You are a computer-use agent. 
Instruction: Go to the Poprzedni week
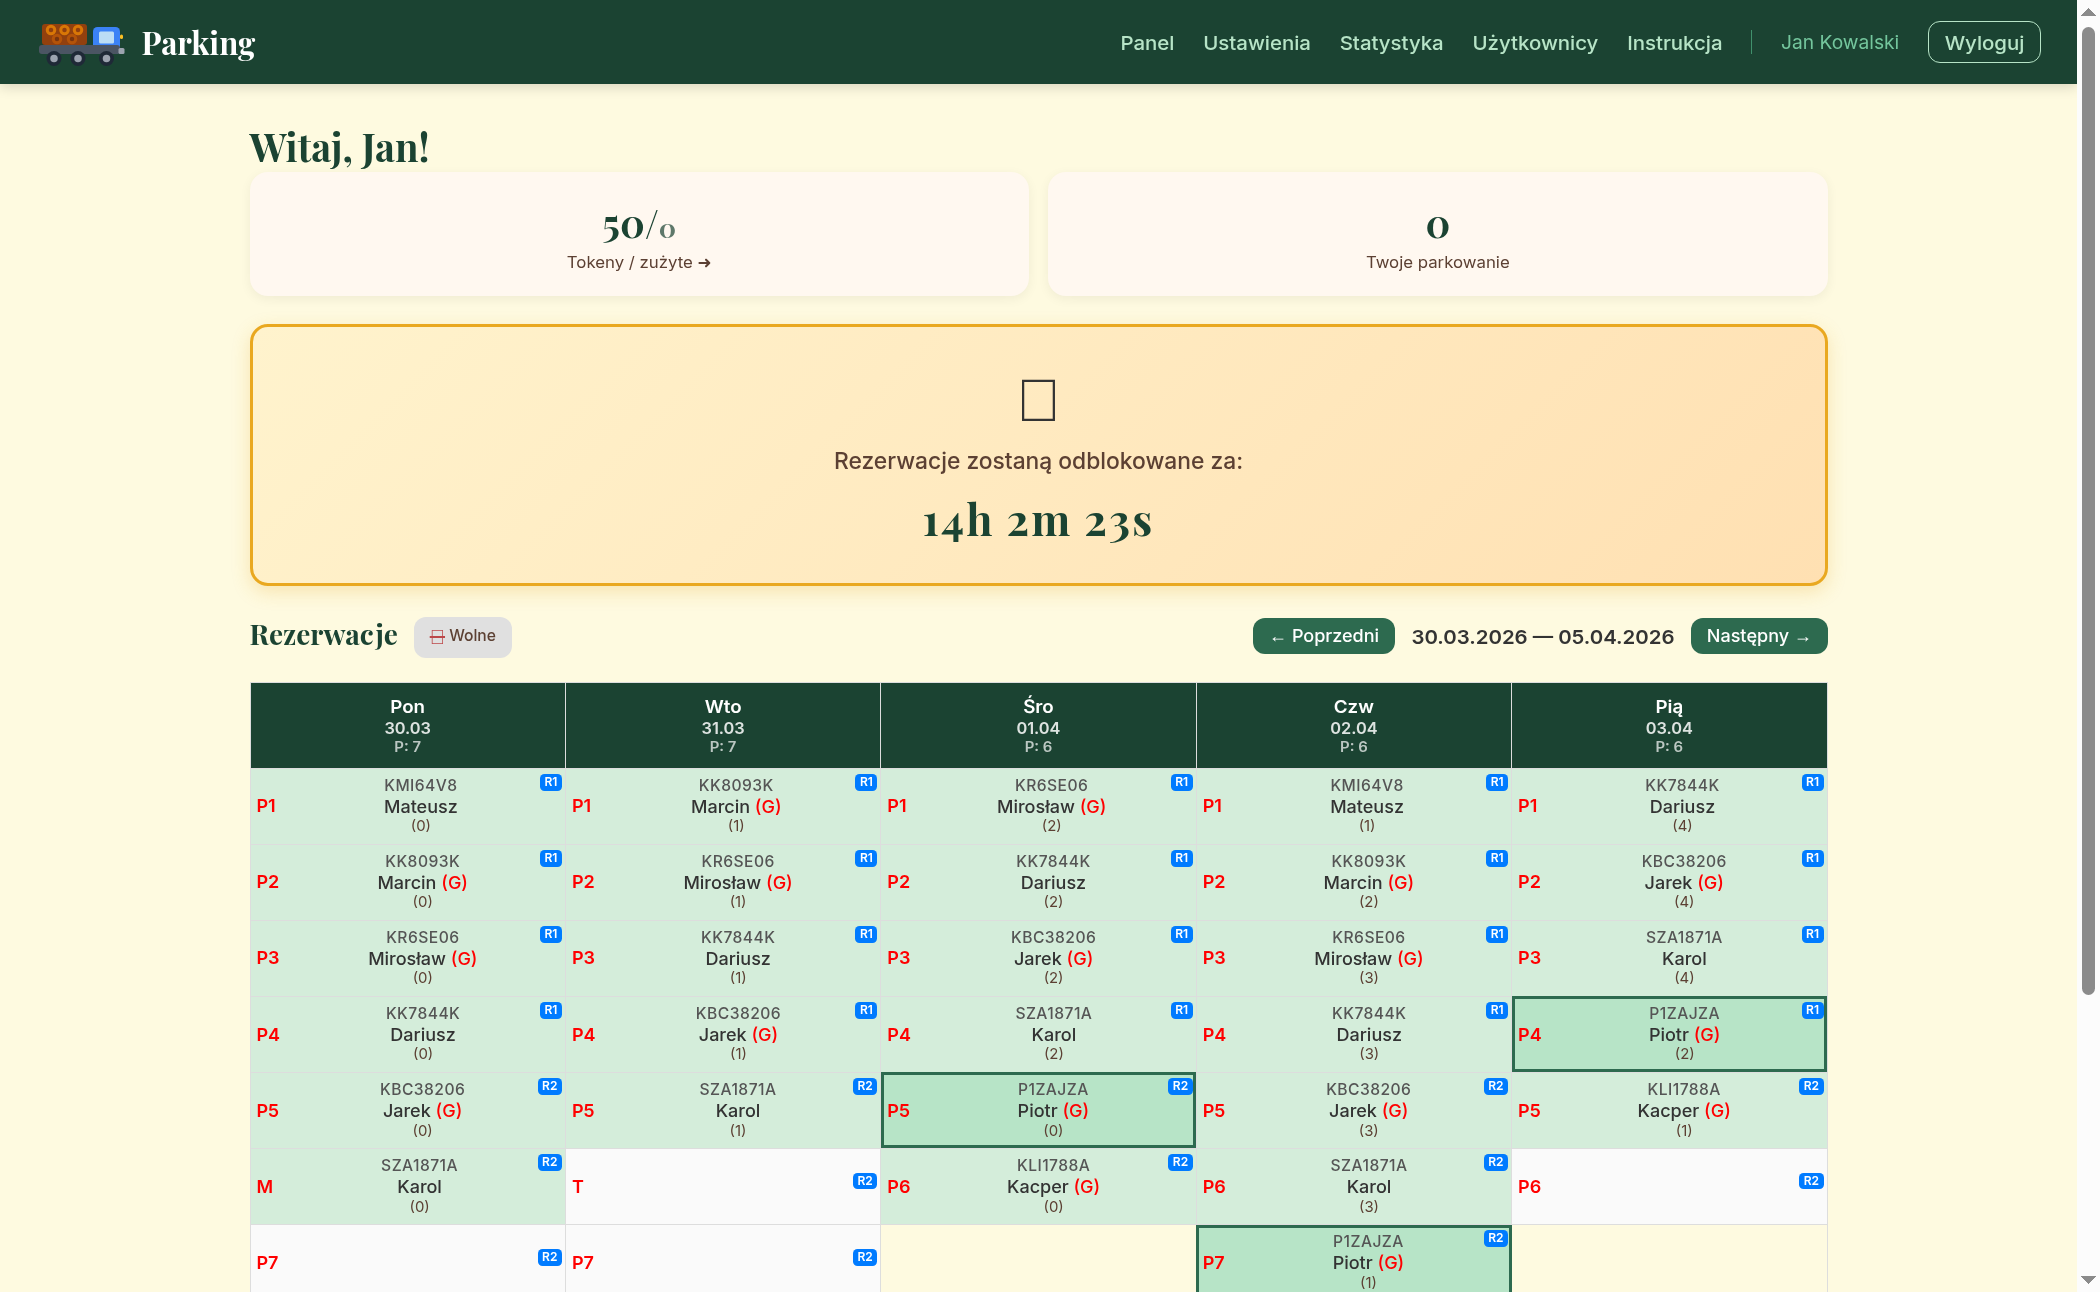tap(1323, 636)
